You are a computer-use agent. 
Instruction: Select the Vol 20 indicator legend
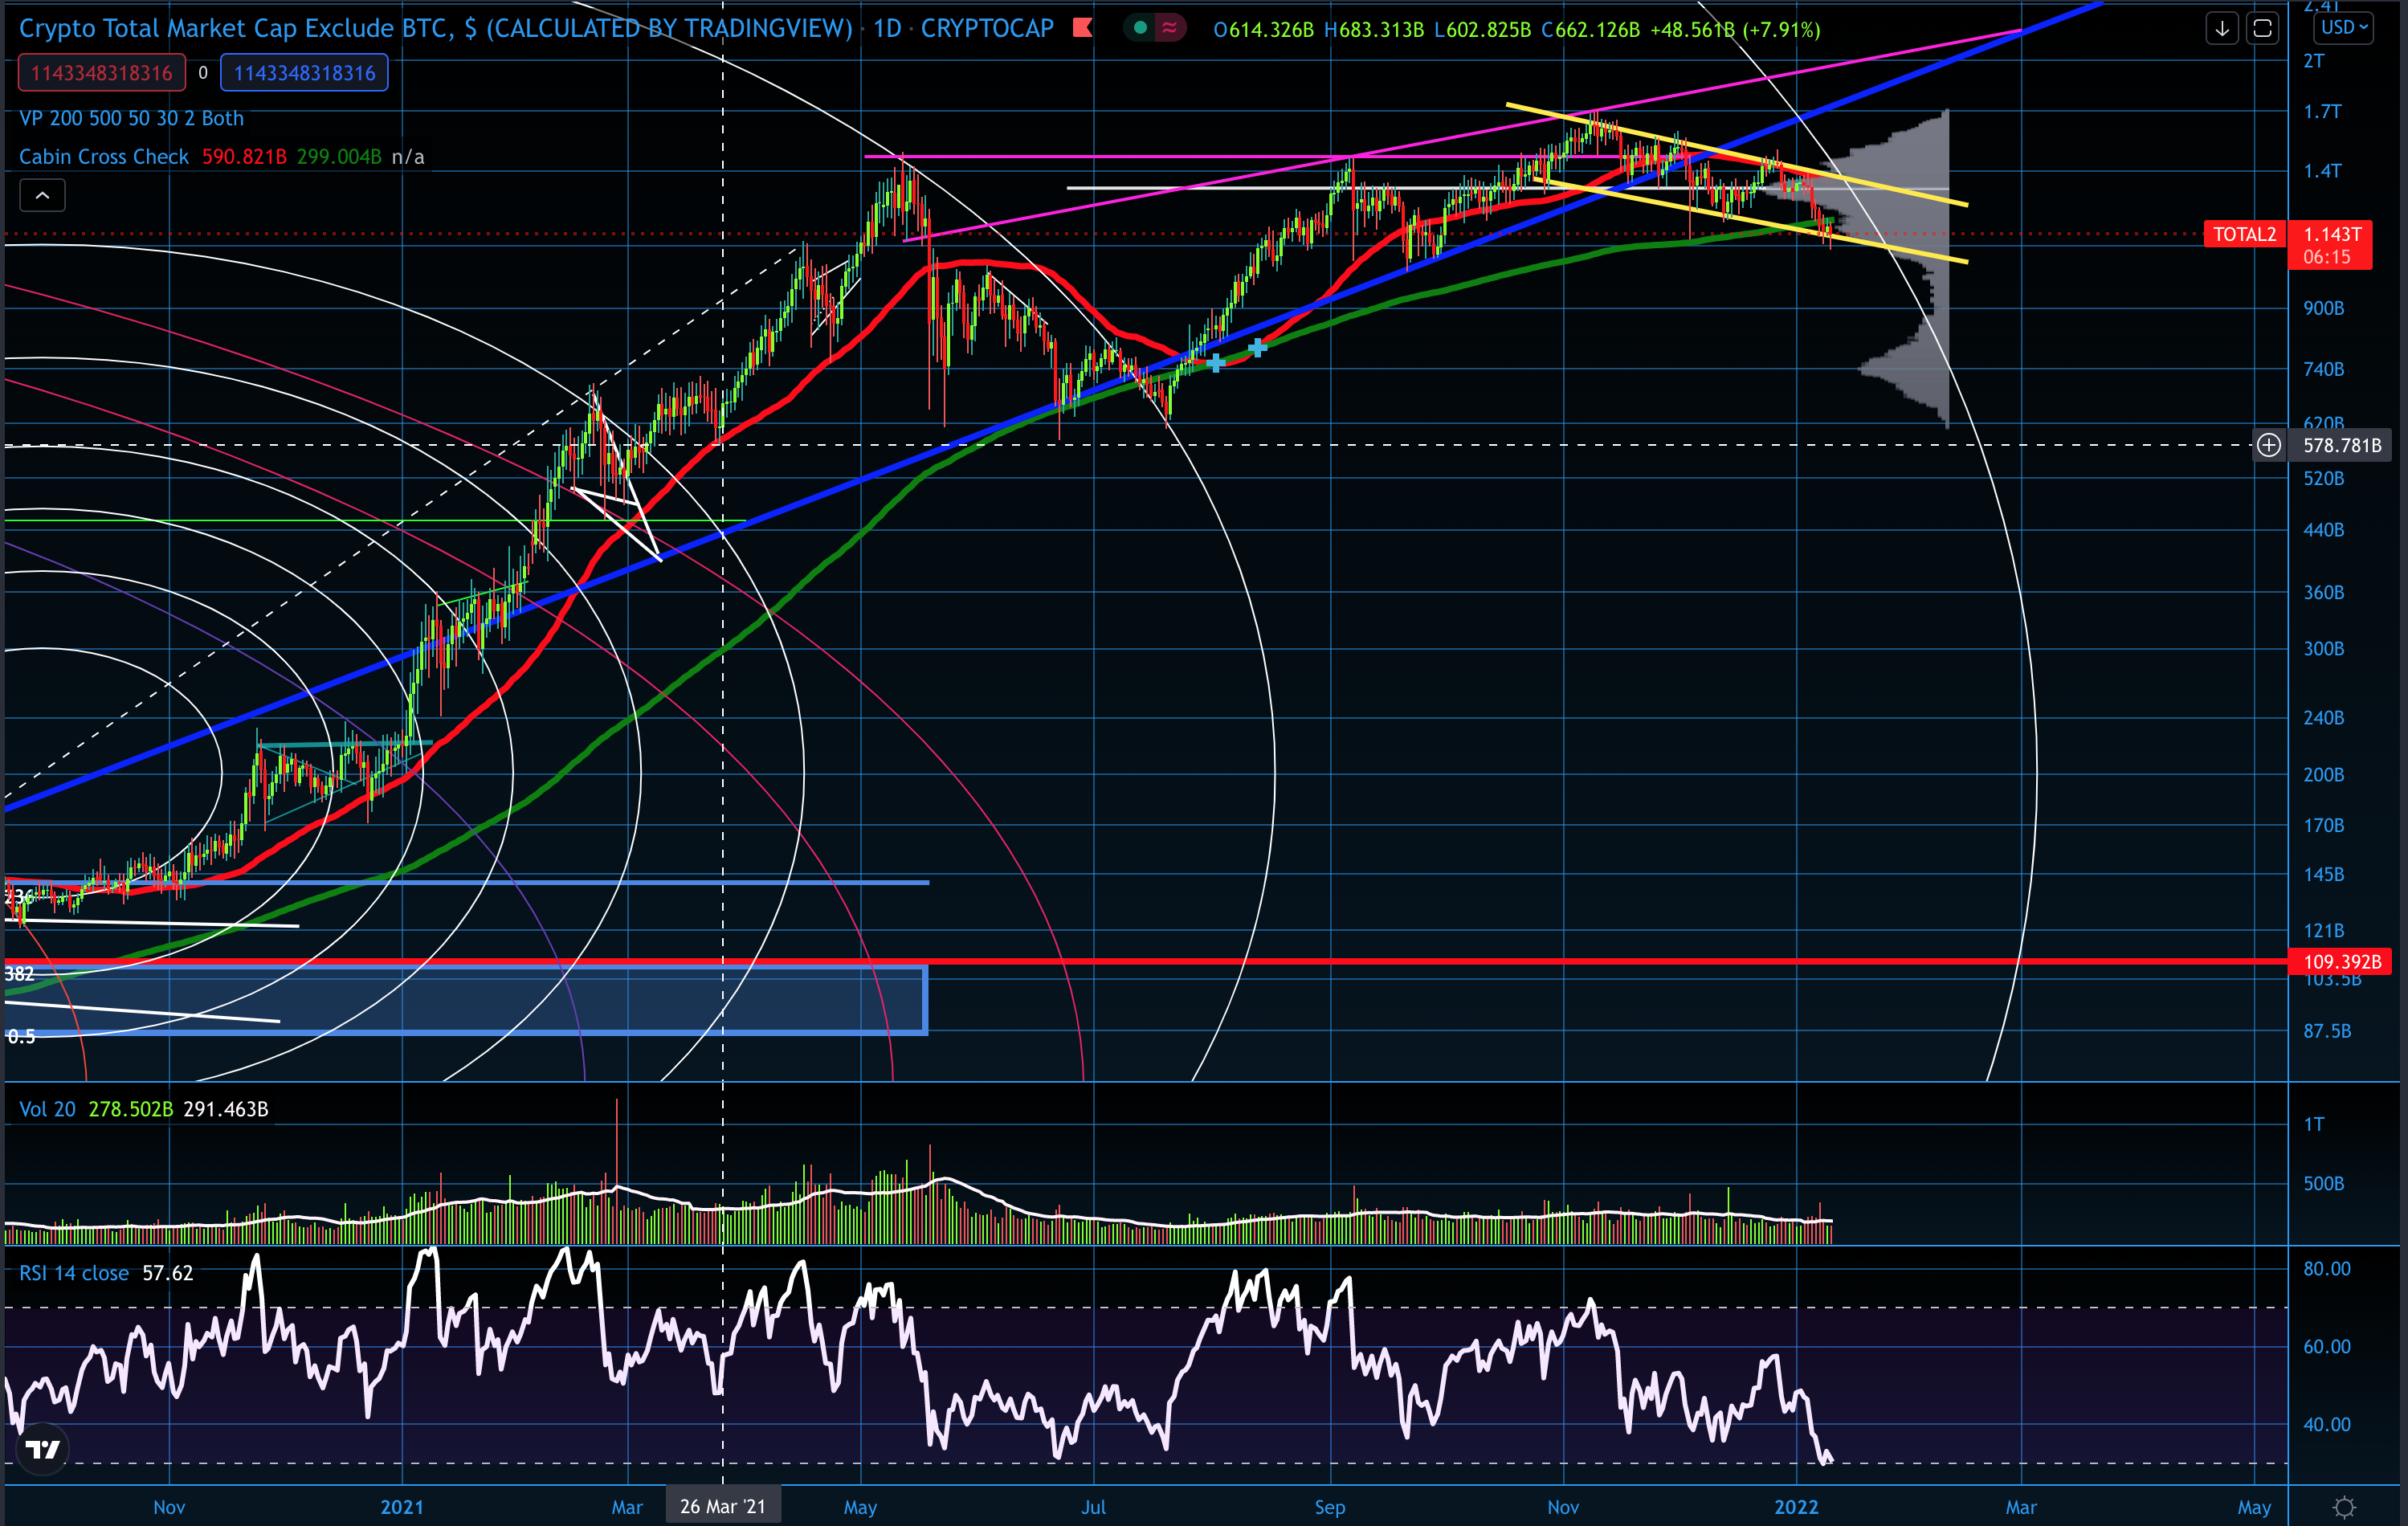(x=47, y=1109)
